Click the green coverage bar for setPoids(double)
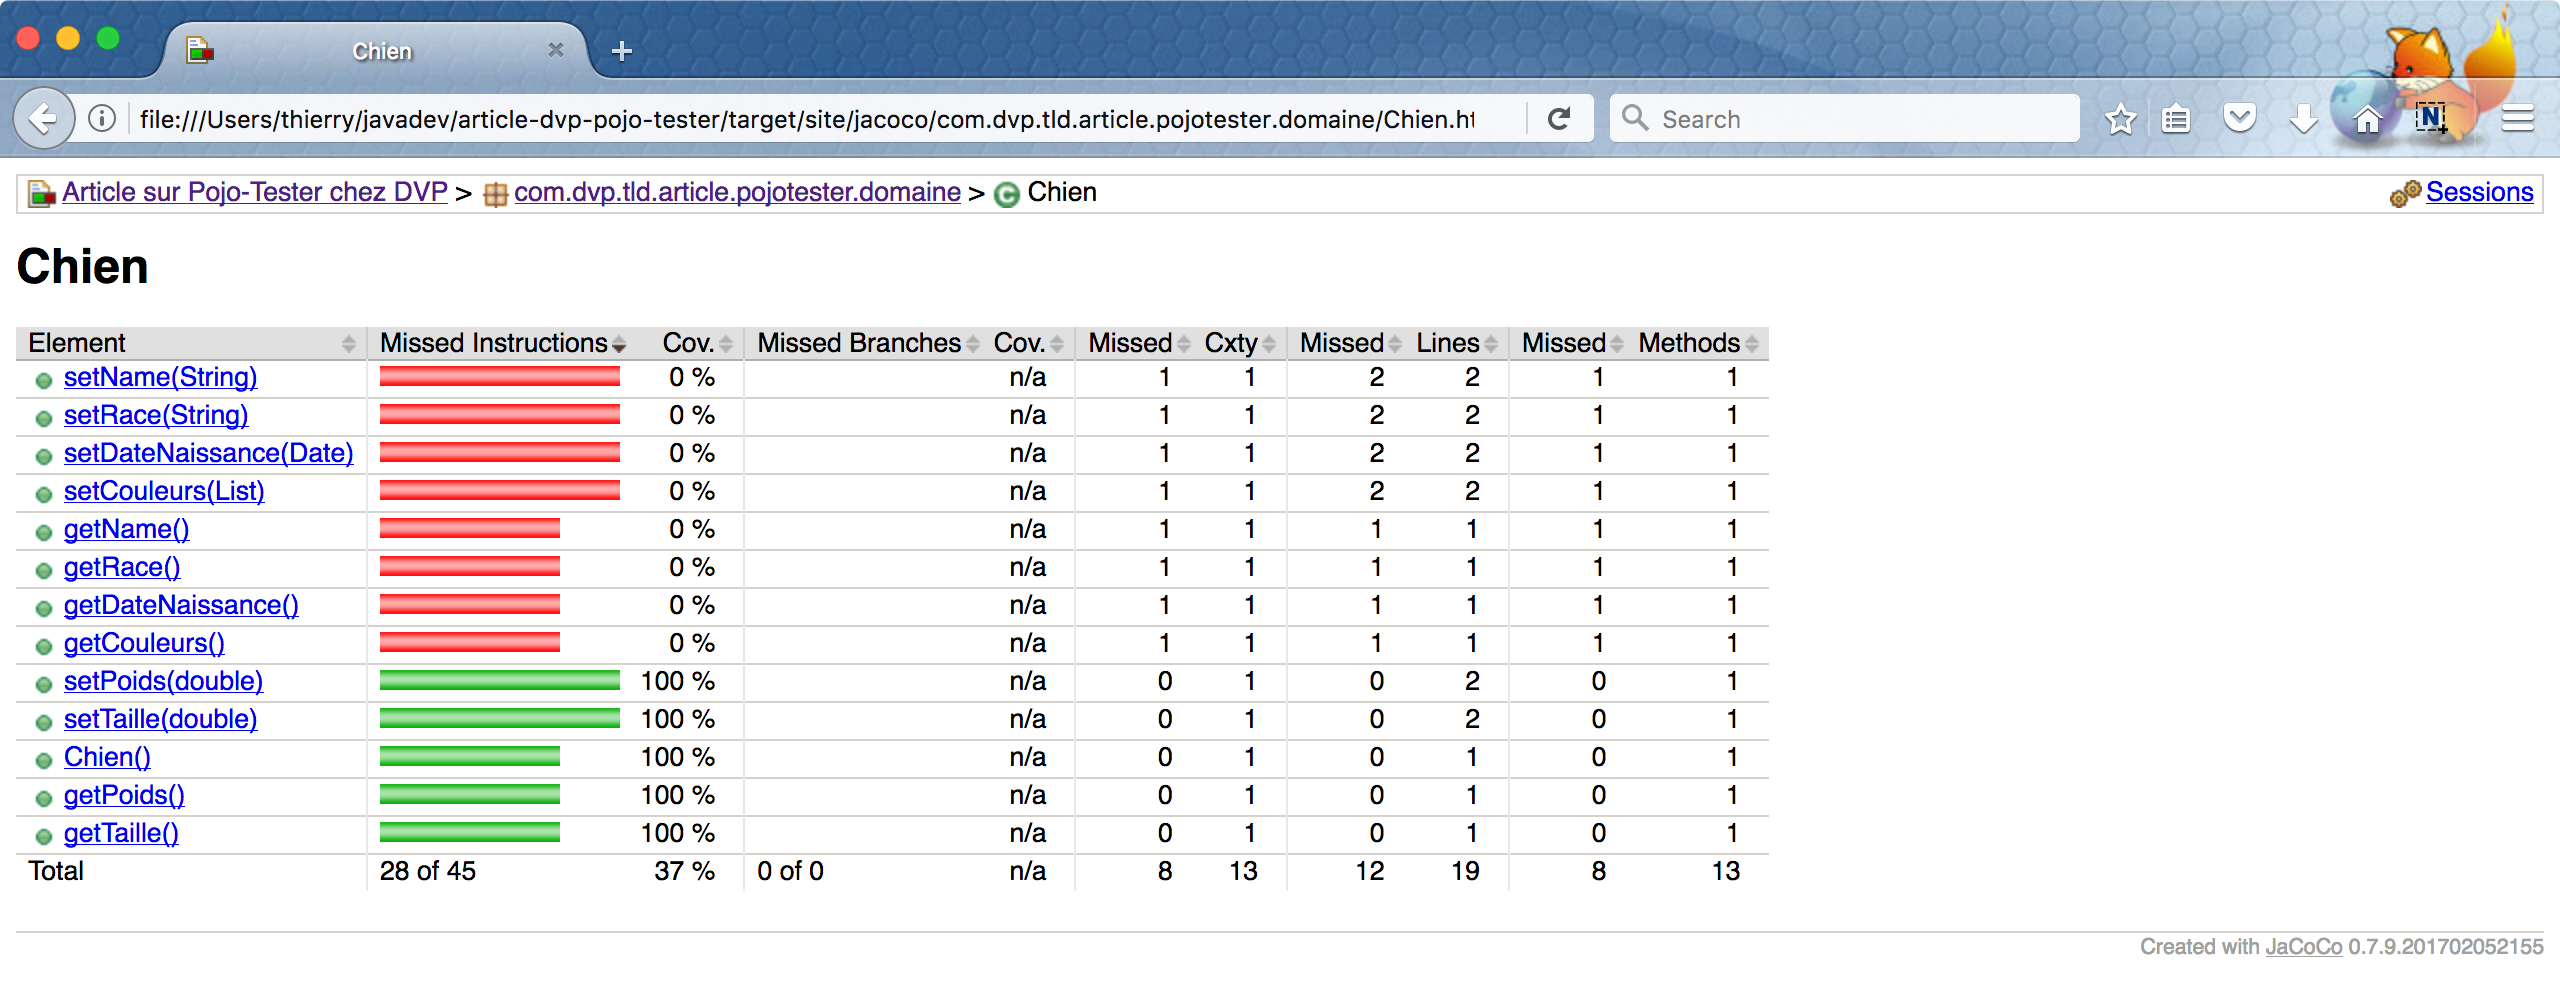This screenshot has height=998, width=2560. click(499, 681)
